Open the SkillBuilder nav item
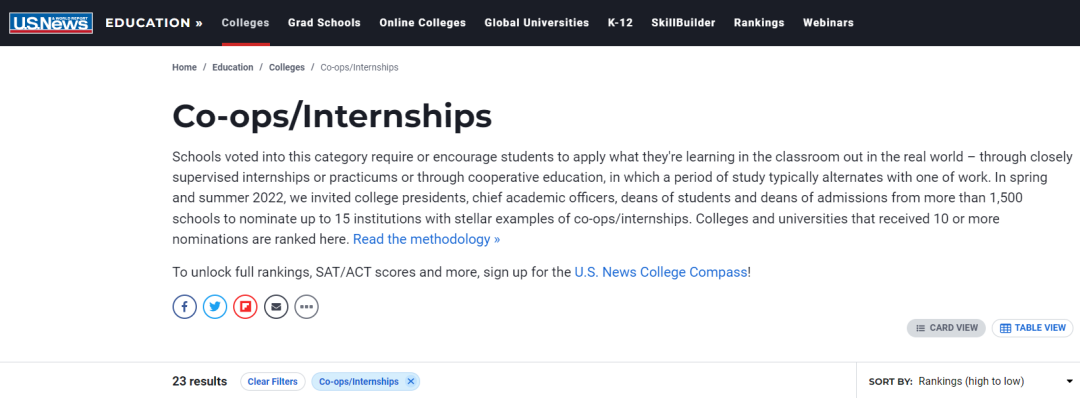 (683, 23)
